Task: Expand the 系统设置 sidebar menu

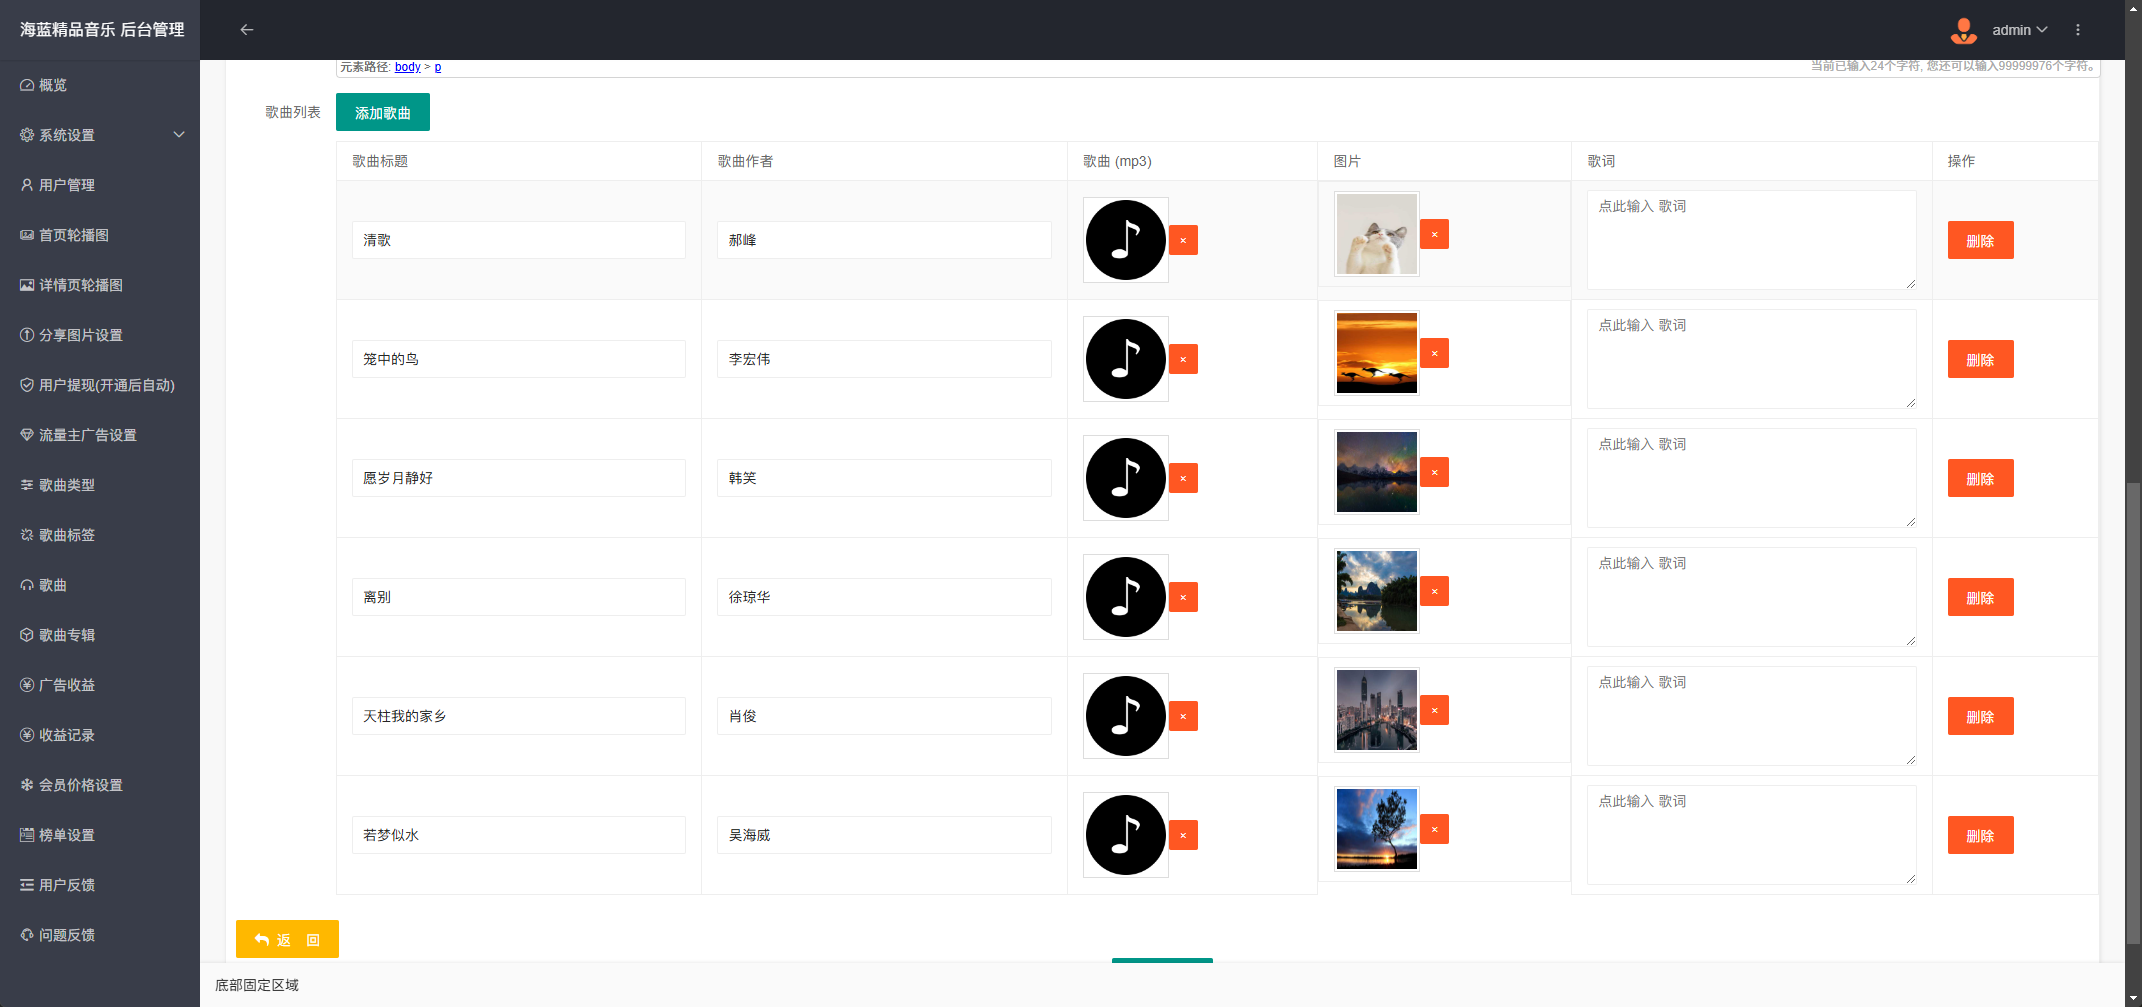Action: point(100,135)
